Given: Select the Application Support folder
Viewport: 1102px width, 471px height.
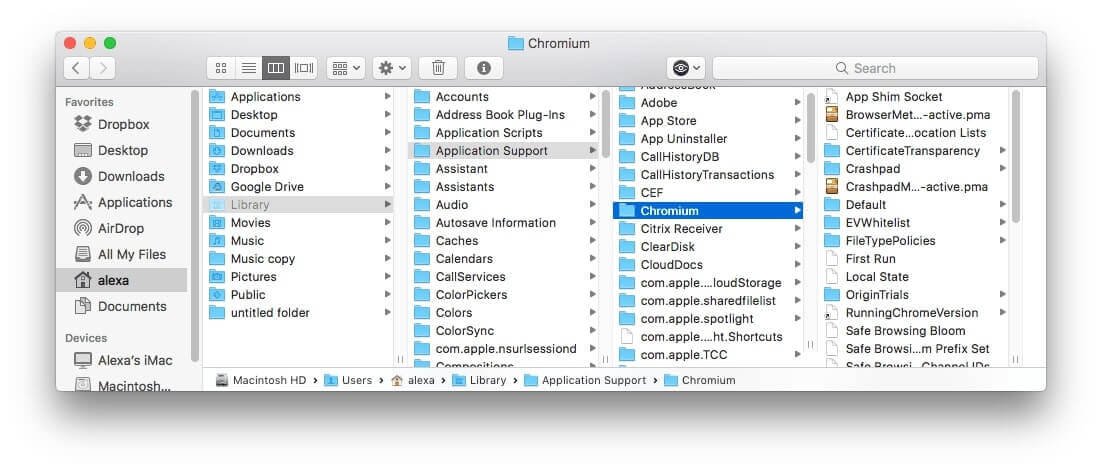Looking at the screenshot, I should click(x=503, y=150).
